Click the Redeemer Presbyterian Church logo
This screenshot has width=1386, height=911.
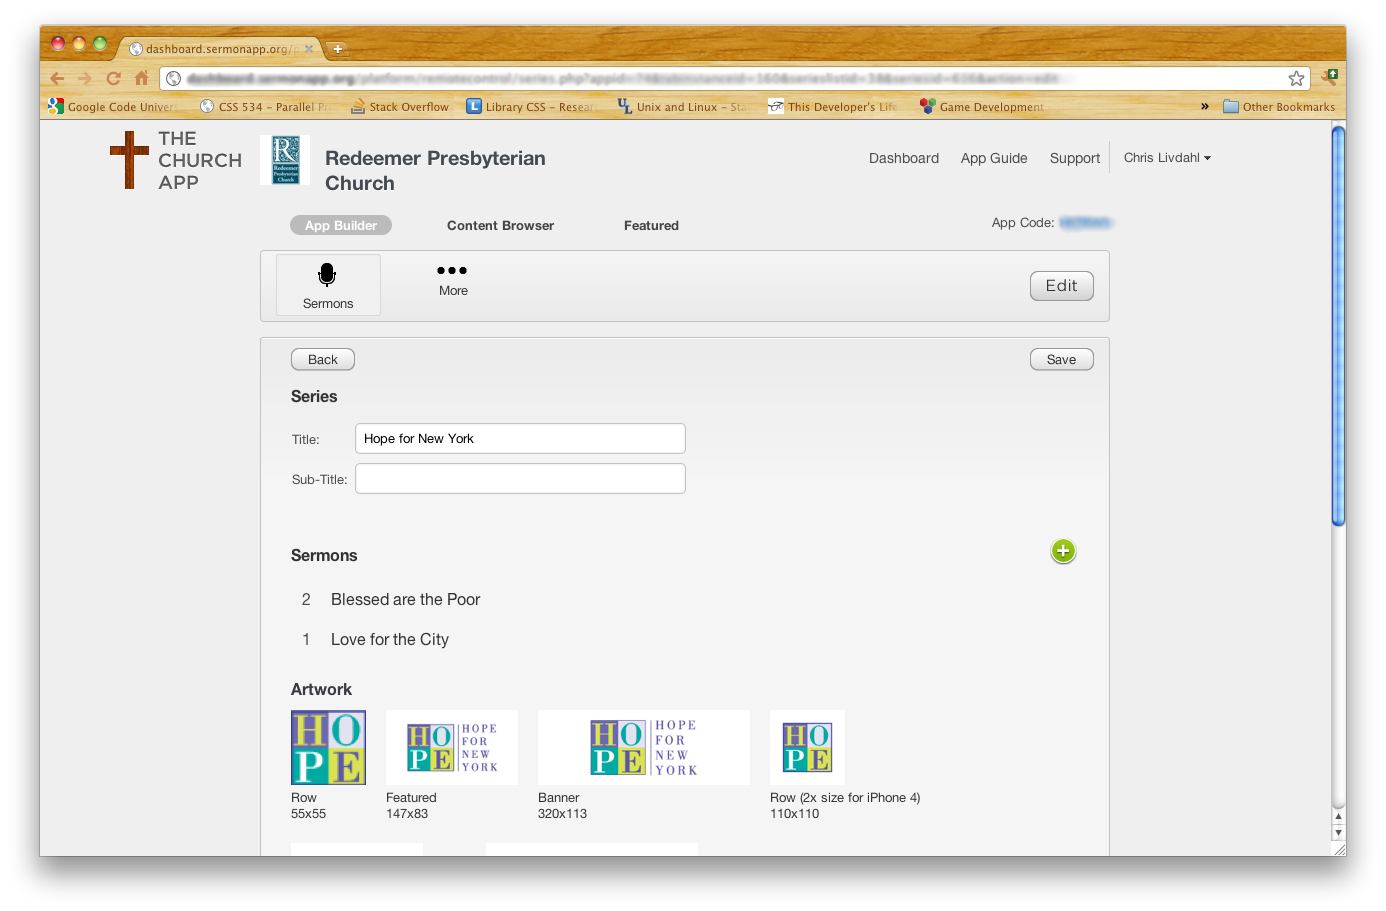(x=285, y=160)
